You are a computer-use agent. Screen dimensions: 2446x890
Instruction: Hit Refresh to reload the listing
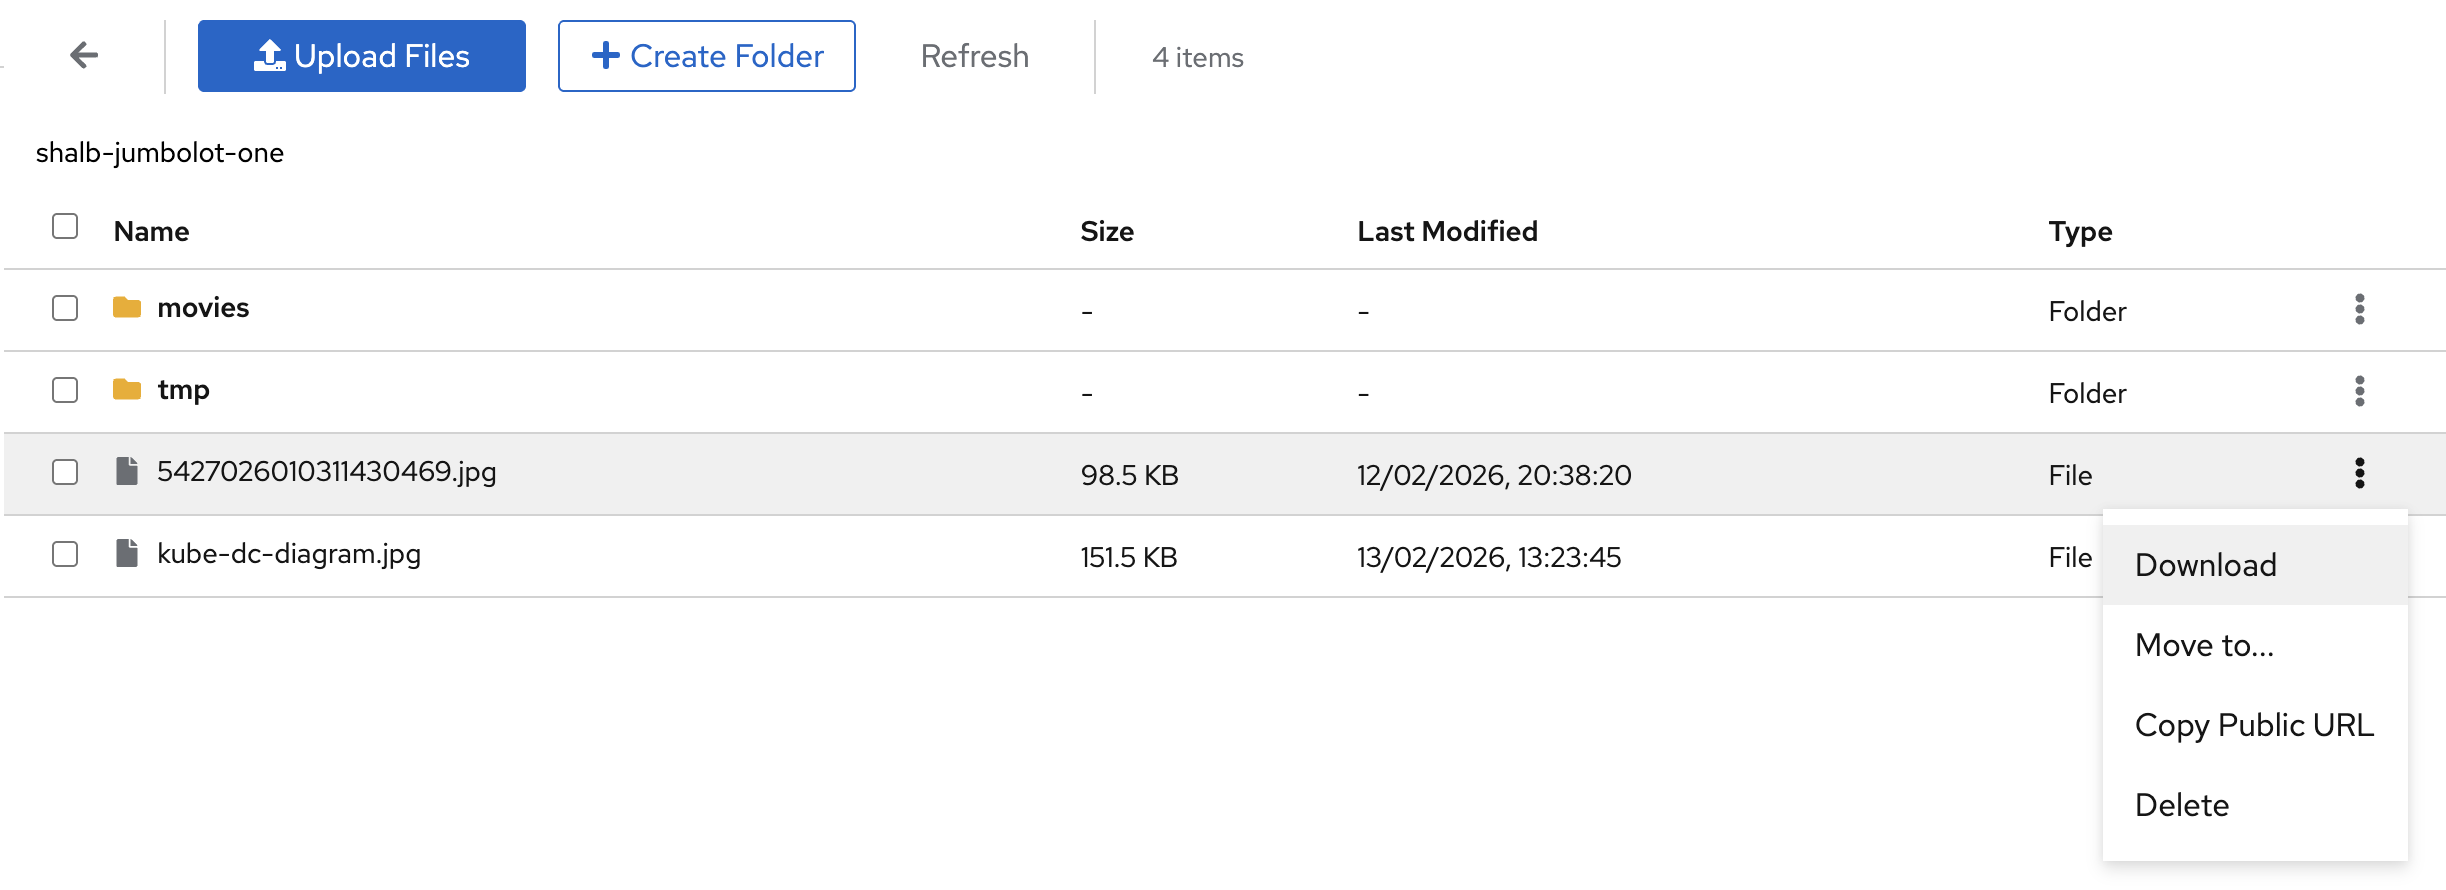point(974,56)
